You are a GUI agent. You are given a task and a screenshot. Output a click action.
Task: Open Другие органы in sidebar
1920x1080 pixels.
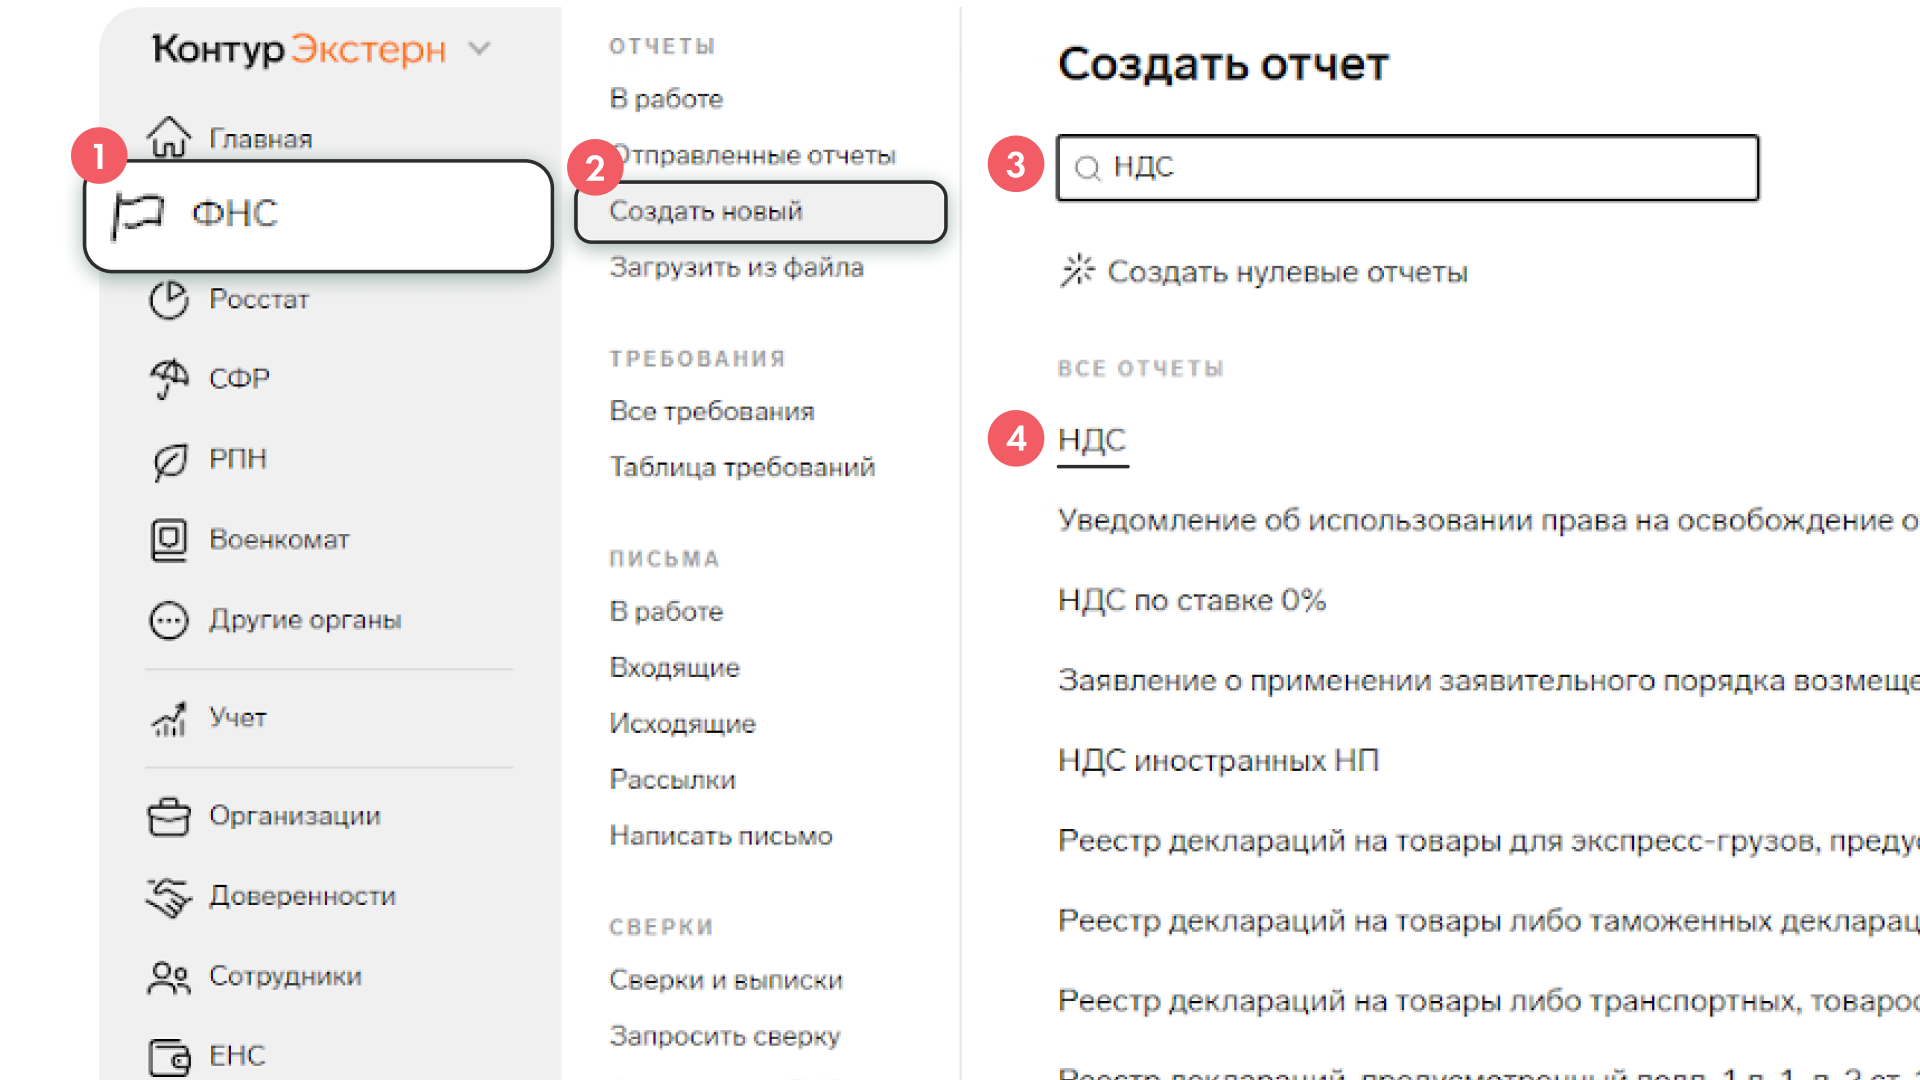305,620
